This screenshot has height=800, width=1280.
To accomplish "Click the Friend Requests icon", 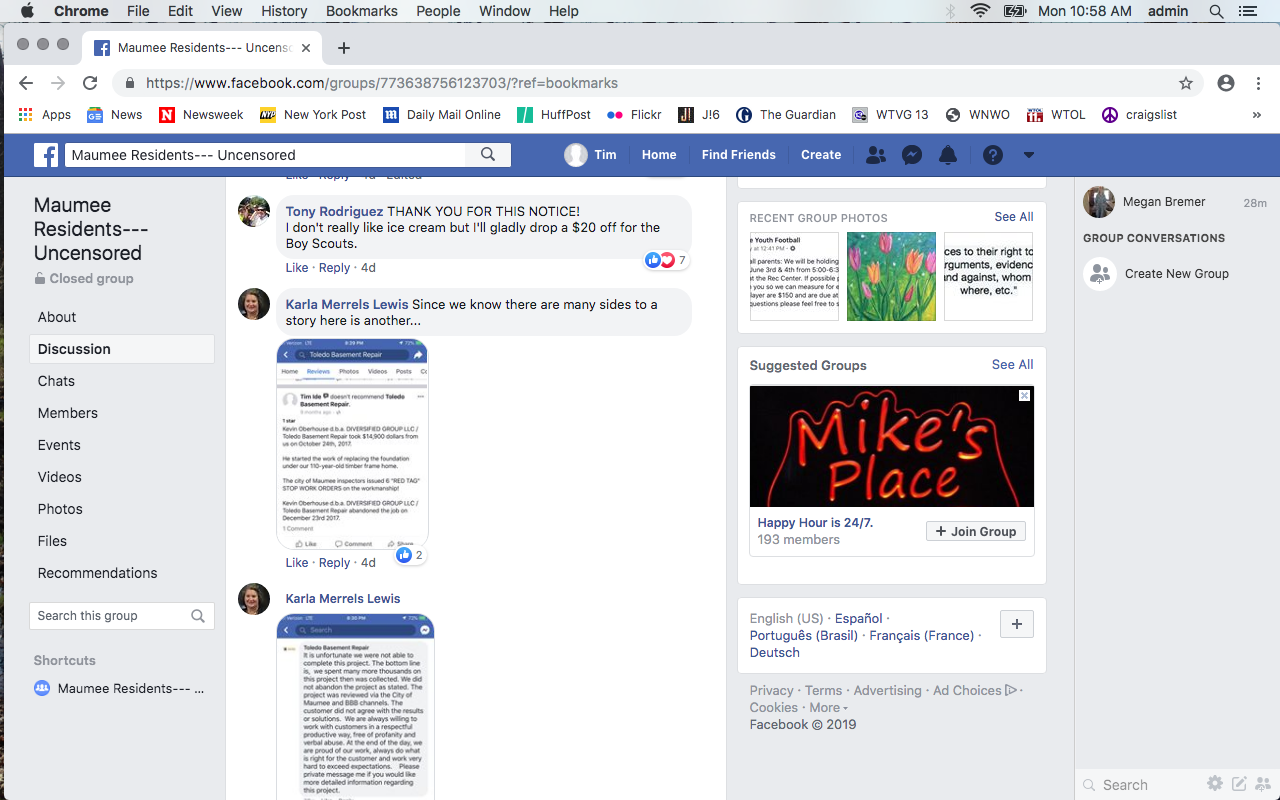I will pos(875,155).
